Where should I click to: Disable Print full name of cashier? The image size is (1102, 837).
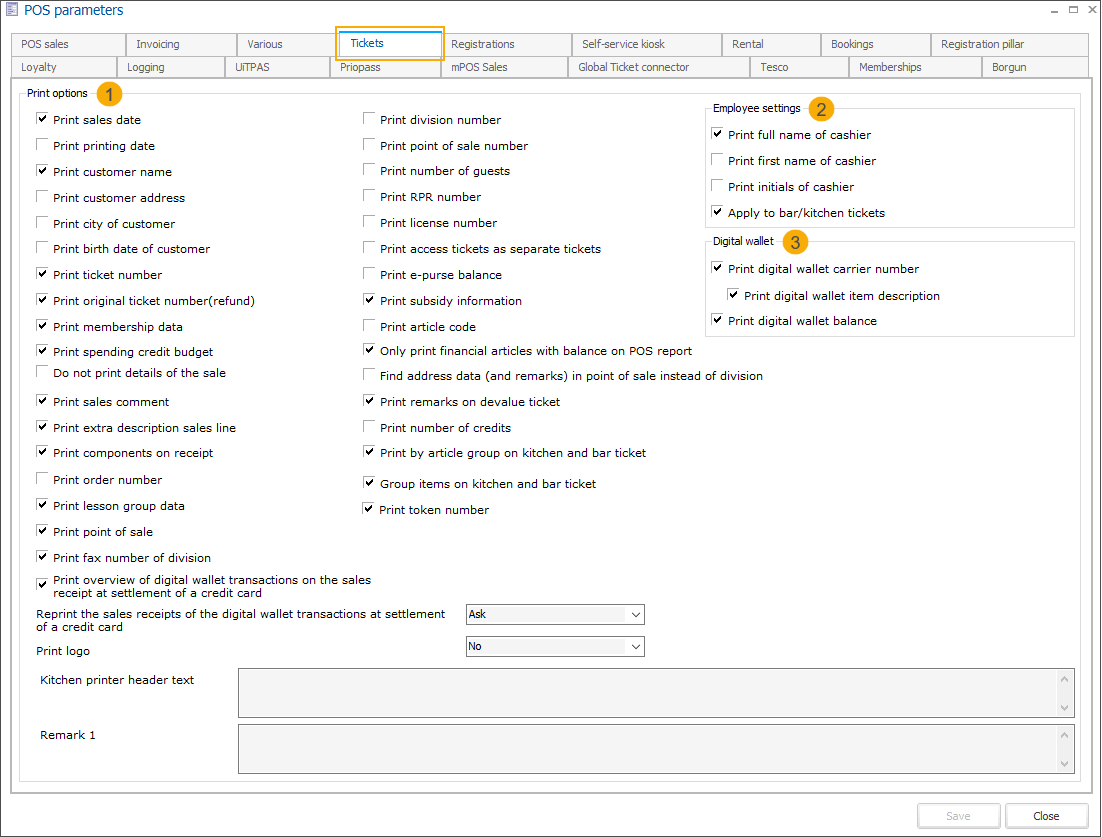click(717, 134)
